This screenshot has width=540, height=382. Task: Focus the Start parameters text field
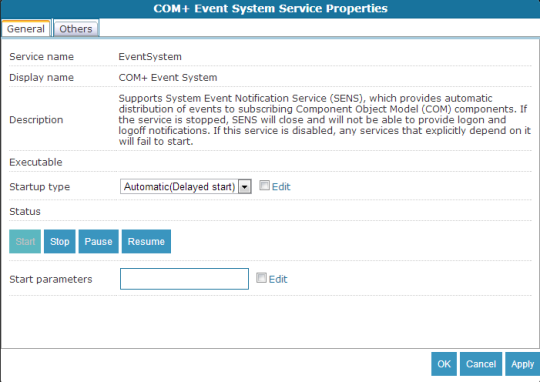[184, 279]
